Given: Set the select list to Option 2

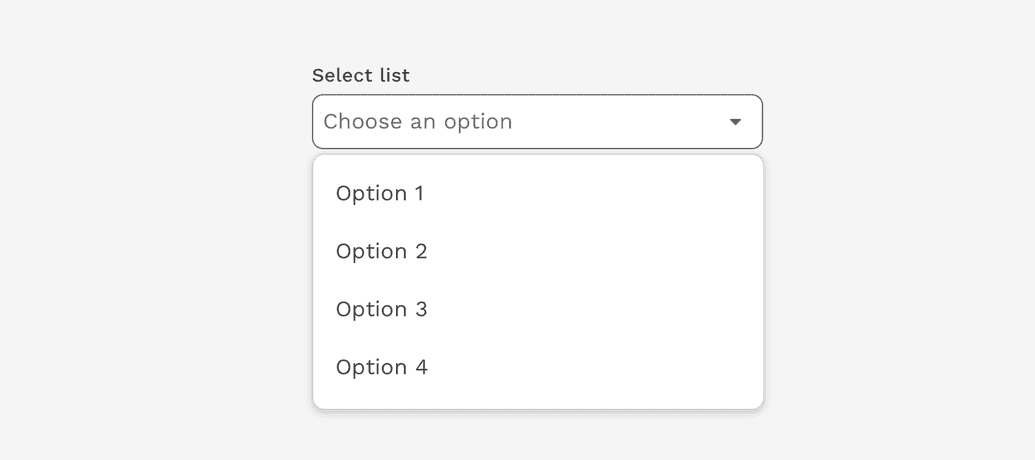Looking at the screenshot, I should click(382, 251).
